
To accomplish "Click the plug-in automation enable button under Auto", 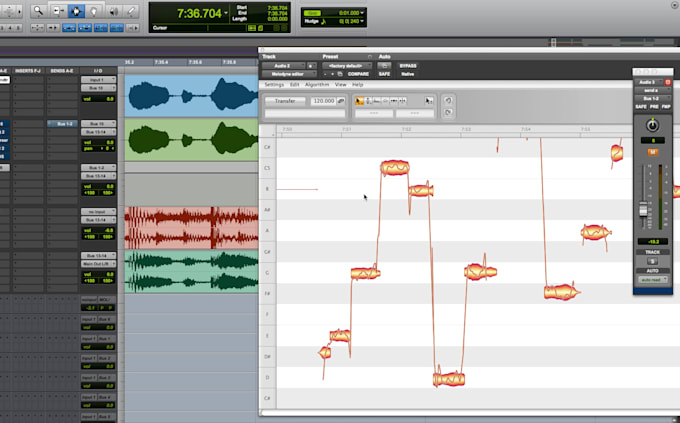I will click(384, 66).
